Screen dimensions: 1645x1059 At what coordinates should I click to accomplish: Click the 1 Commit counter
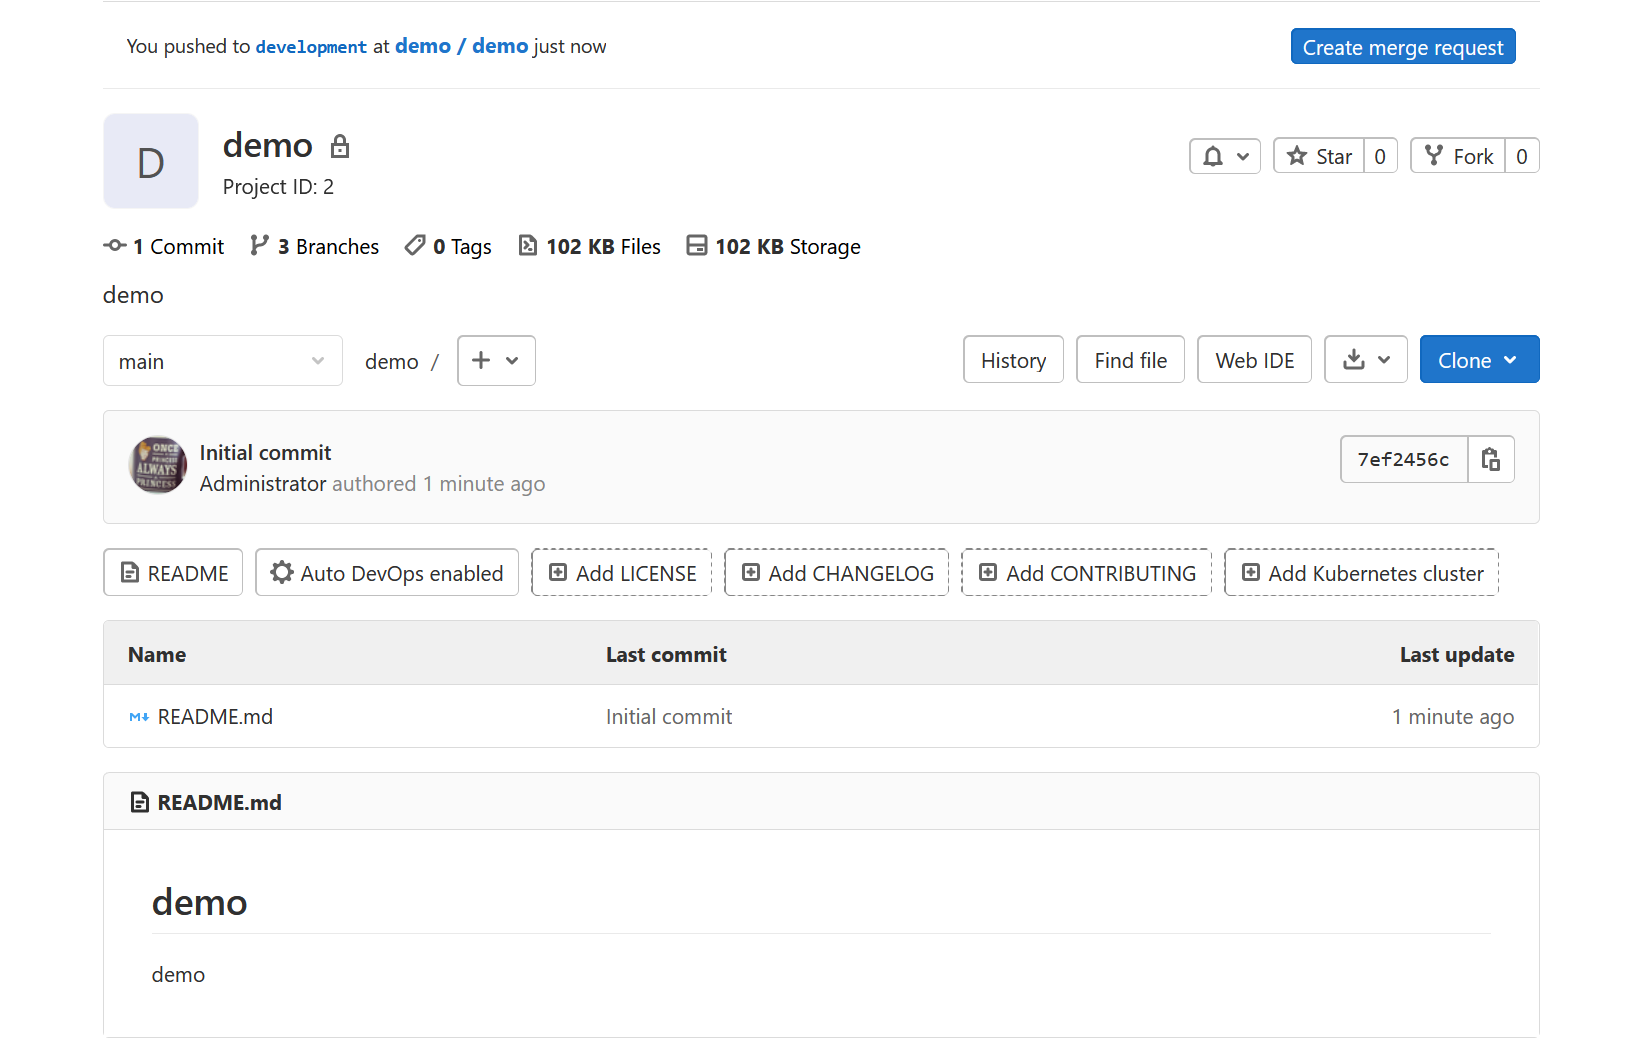pyautogui.click(x=164, y=246)
